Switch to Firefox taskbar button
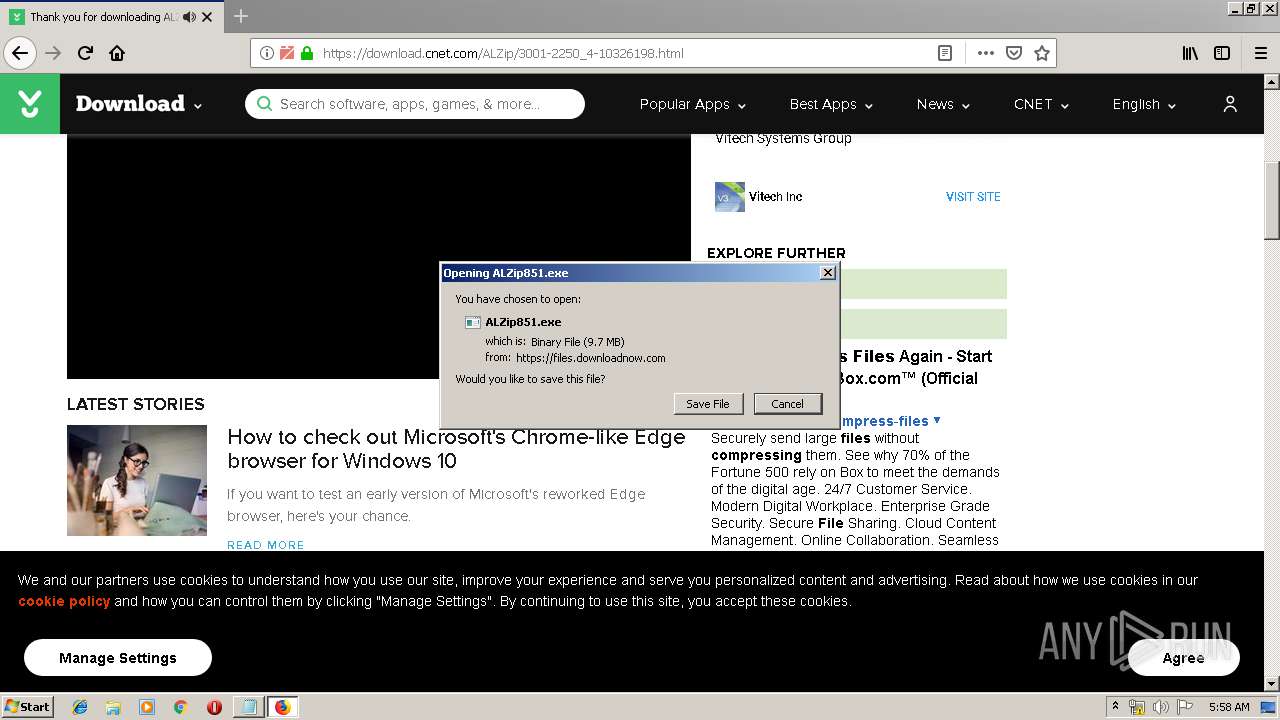 pos(282,707)
